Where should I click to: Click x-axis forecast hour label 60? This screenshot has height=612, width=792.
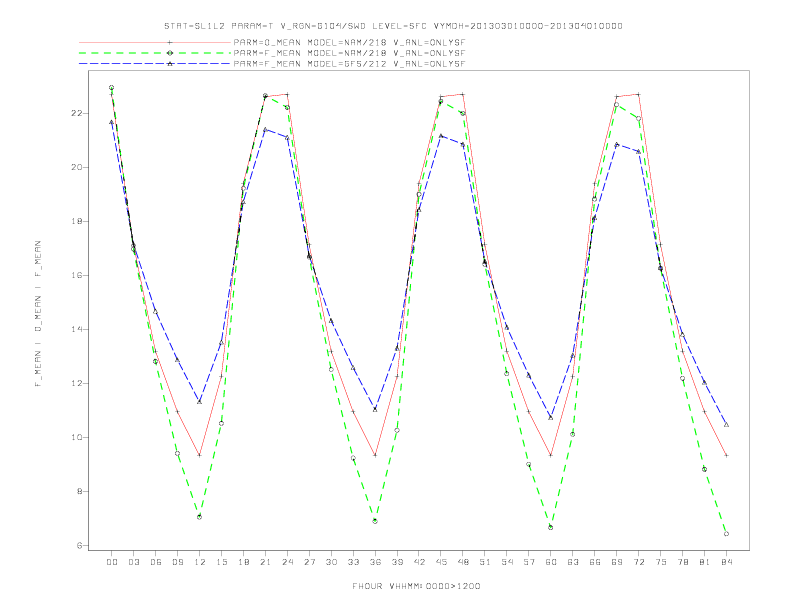(551, 562)
